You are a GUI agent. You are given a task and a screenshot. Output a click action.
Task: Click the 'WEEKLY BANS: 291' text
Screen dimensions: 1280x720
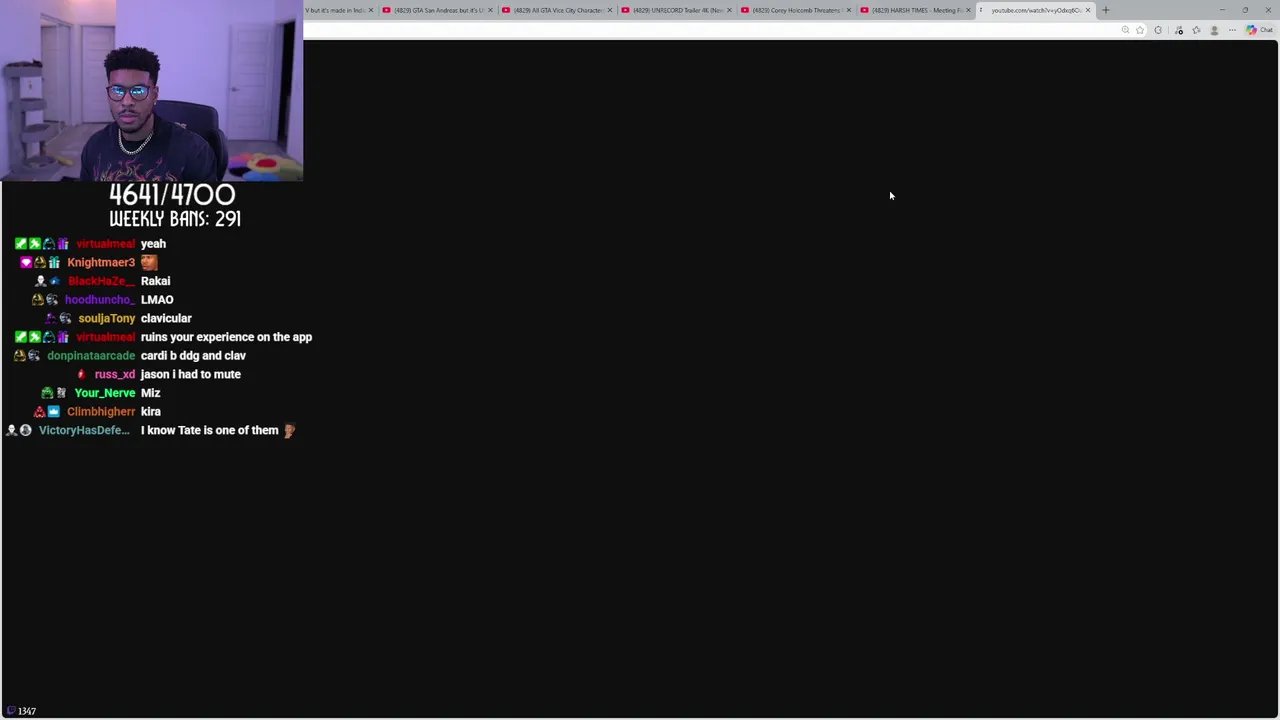pos(175,219)
